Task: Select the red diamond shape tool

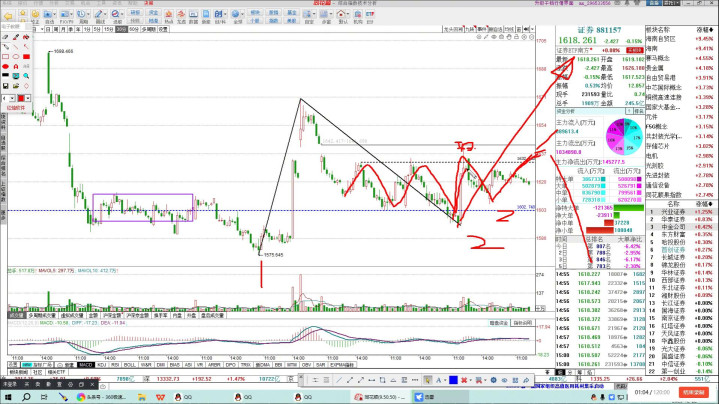Action: click(26, 86)
